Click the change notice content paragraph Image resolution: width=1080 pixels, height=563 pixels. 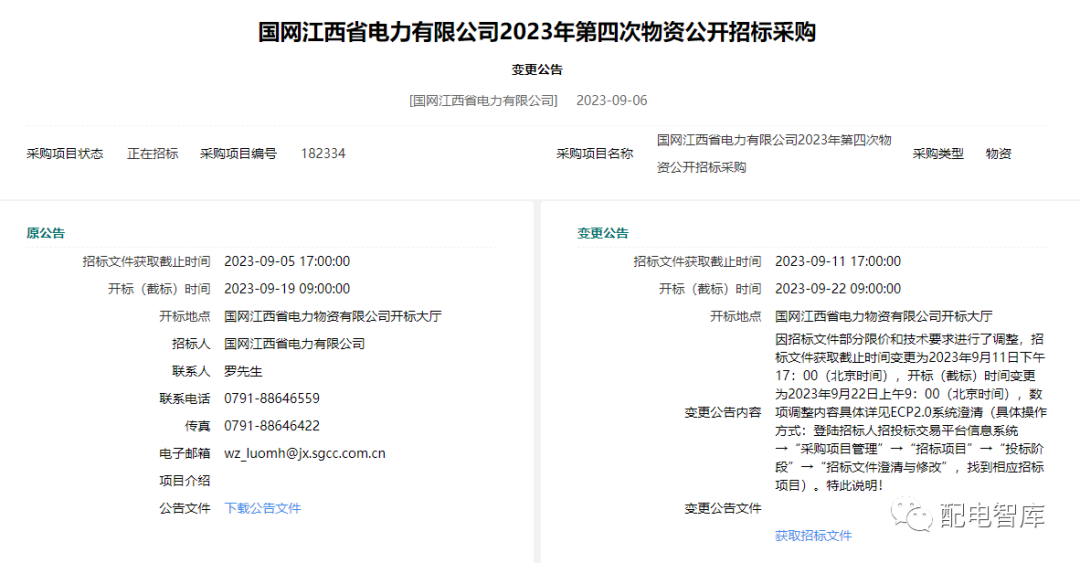tap(910, 412)
